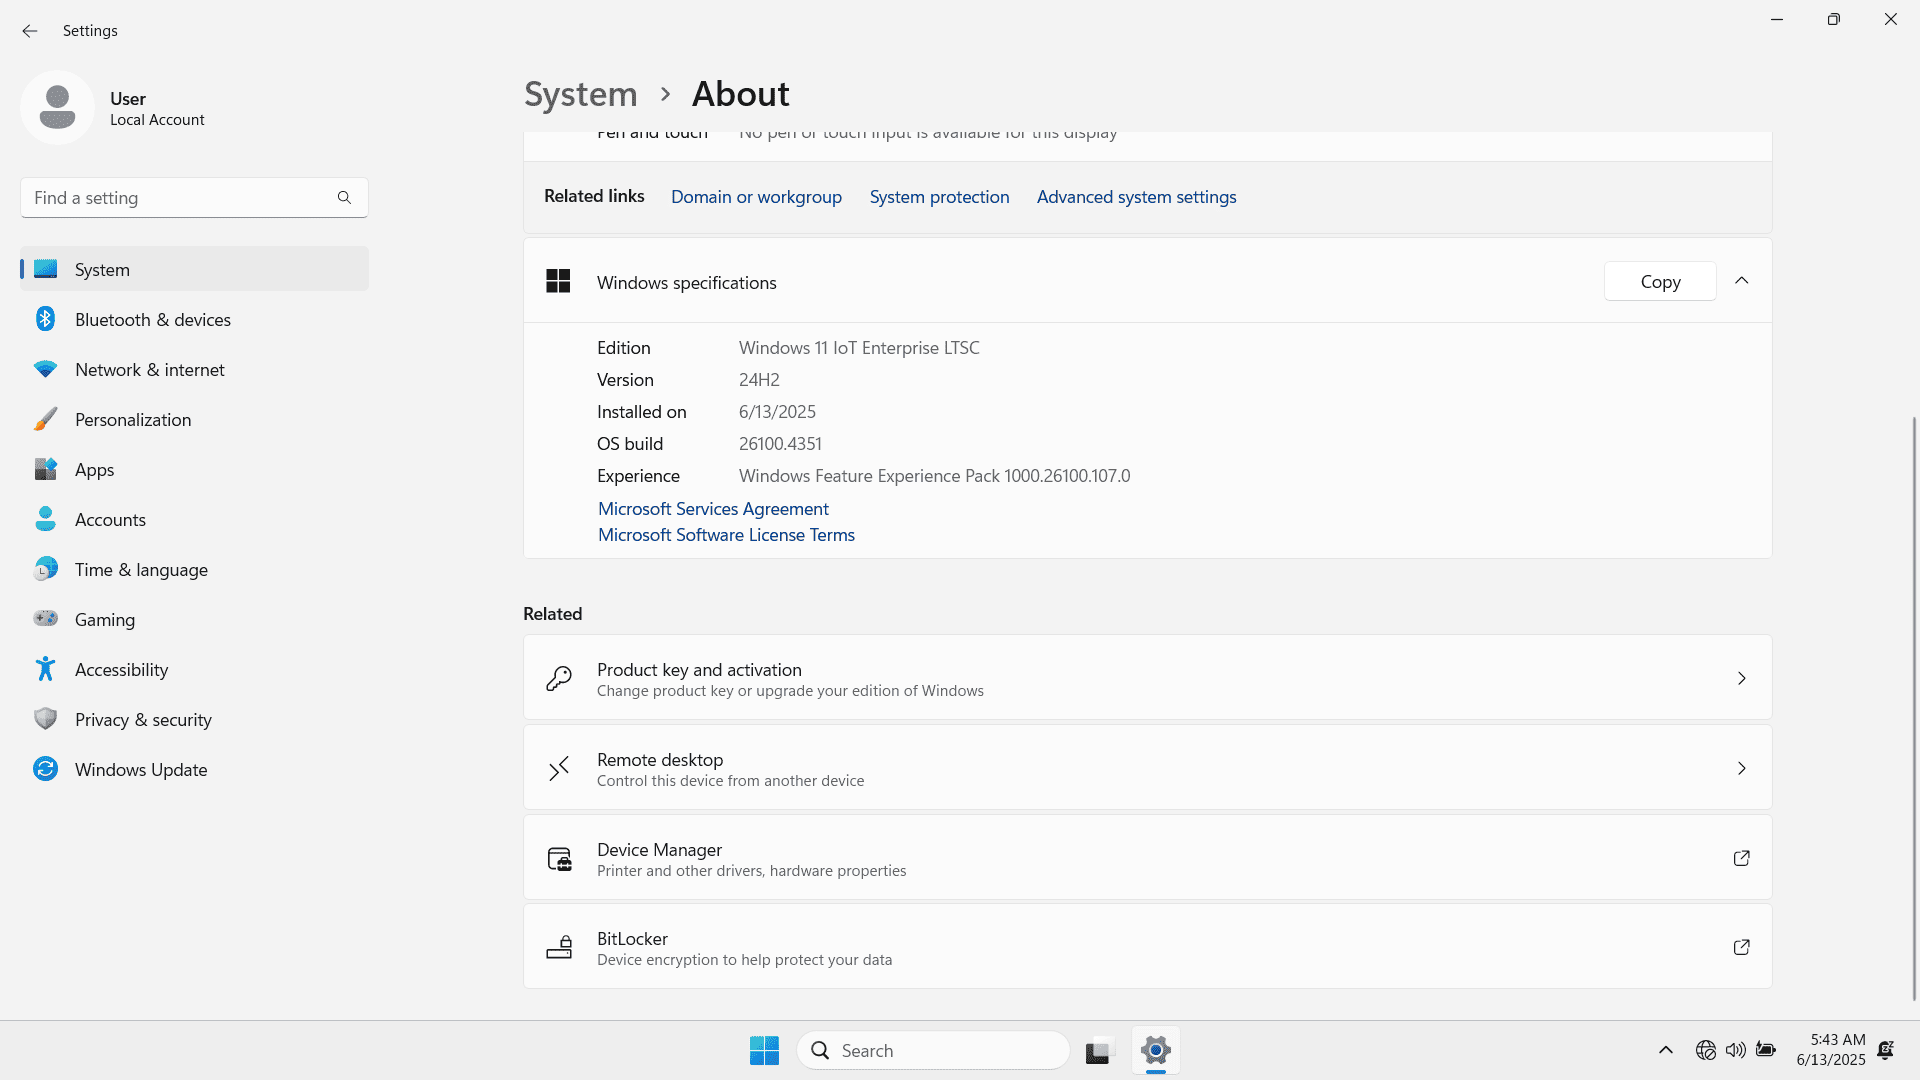Viewport: 1920px width, 1080px height.
Task: Open the taskbar clock and date
Action: [1830, 1050]
